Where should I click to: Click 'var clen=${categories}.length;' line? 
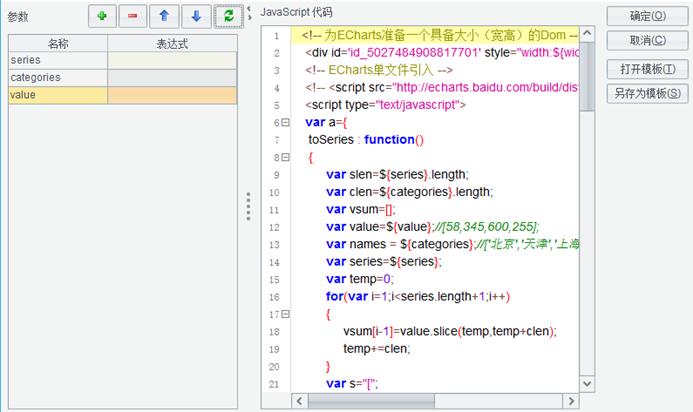(410, 192)
